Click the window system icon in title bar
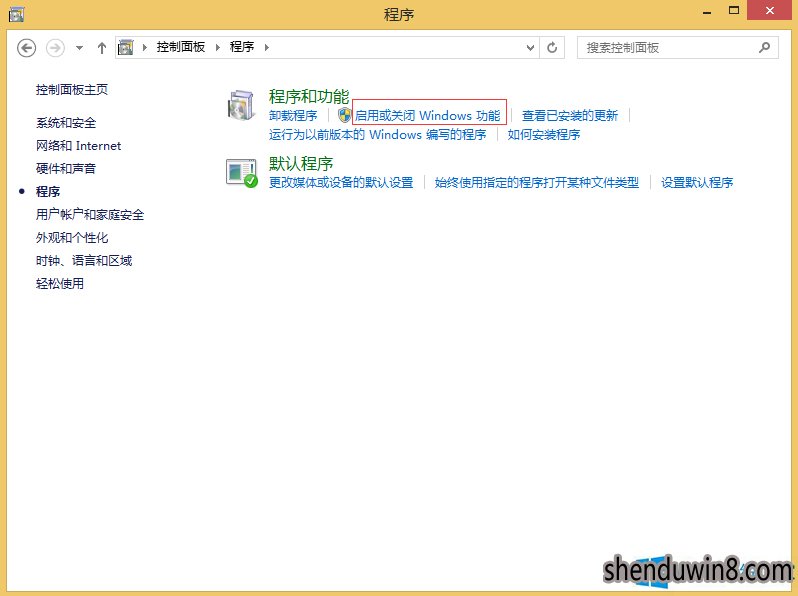This screenshot has height=596, width=798. (x=16, y=14)
